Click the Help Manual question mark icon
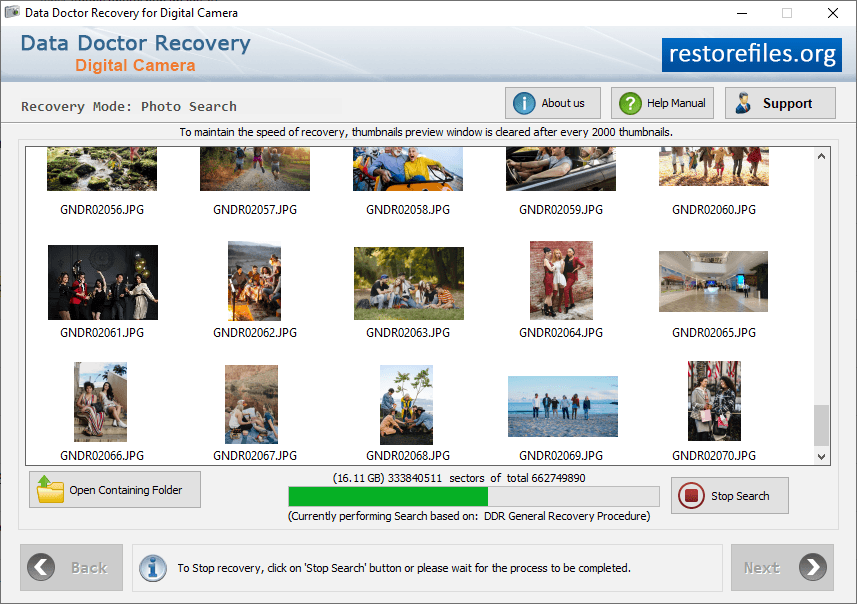Screen dimensions: 857x604 click(x=630, y=103)
